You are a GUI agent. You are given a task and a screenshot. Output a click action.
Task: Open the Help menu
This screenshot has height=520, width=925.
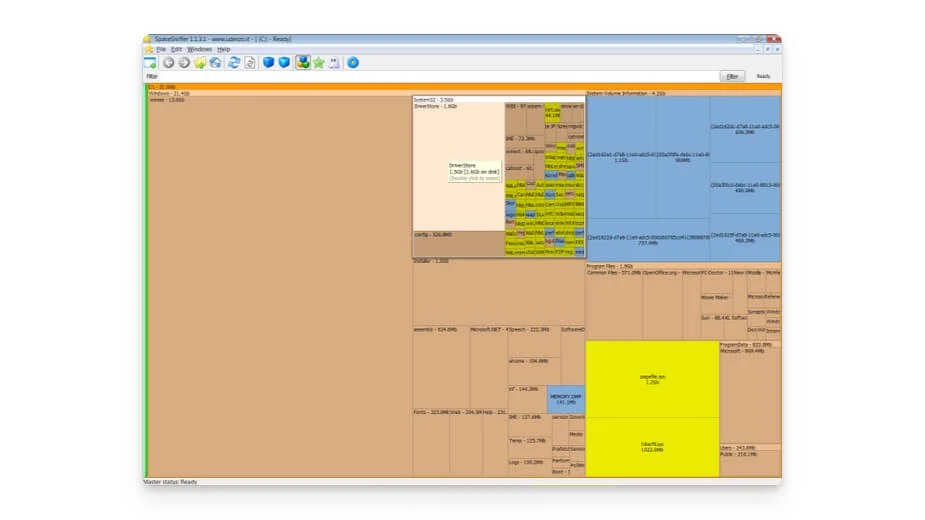tap(224, 50)
